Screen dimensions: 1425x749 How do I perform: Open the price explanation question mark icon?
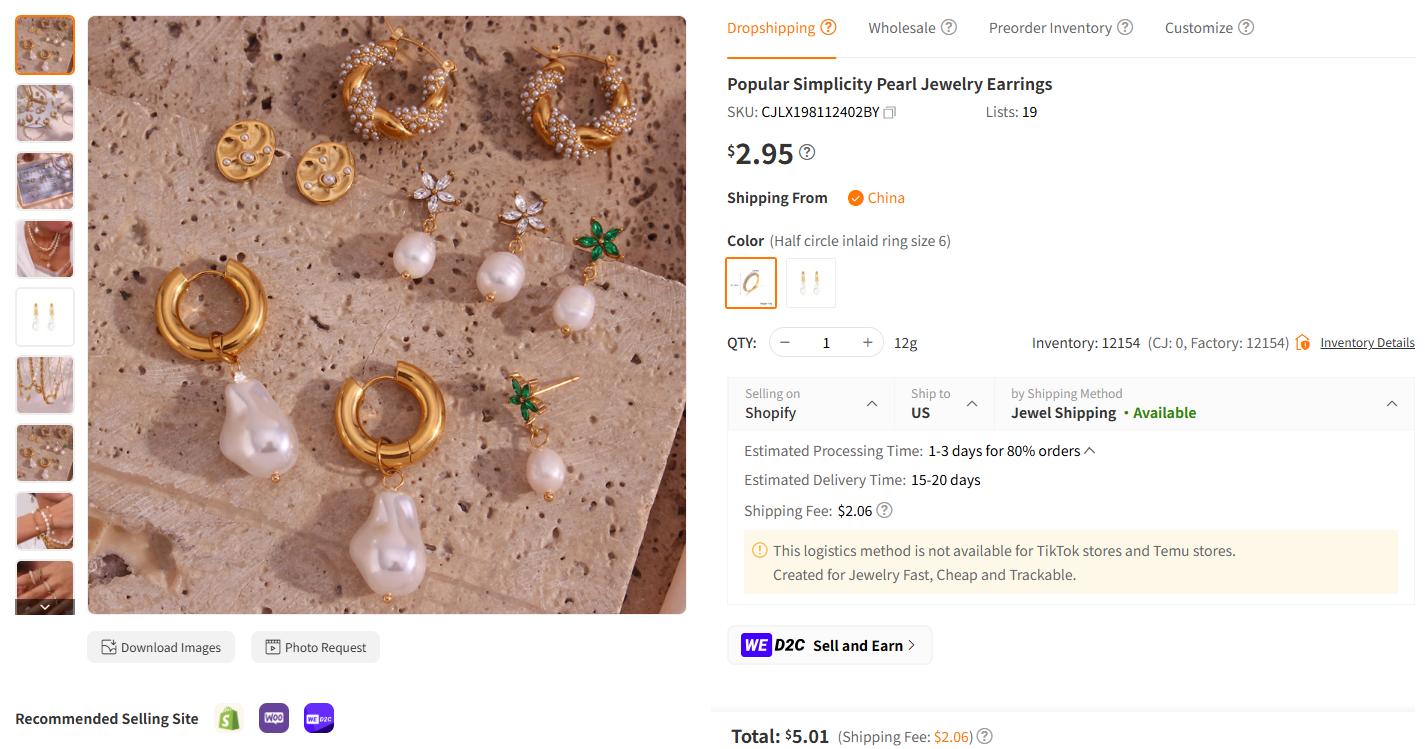click(x=806, y=152)
